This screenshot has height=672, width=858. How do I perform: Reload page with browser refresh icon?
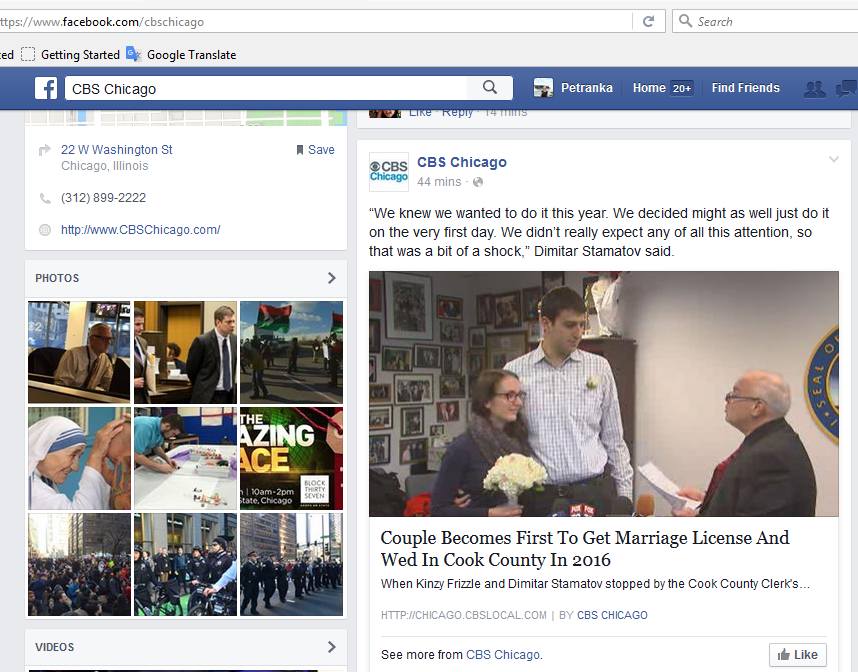point(648,21)
